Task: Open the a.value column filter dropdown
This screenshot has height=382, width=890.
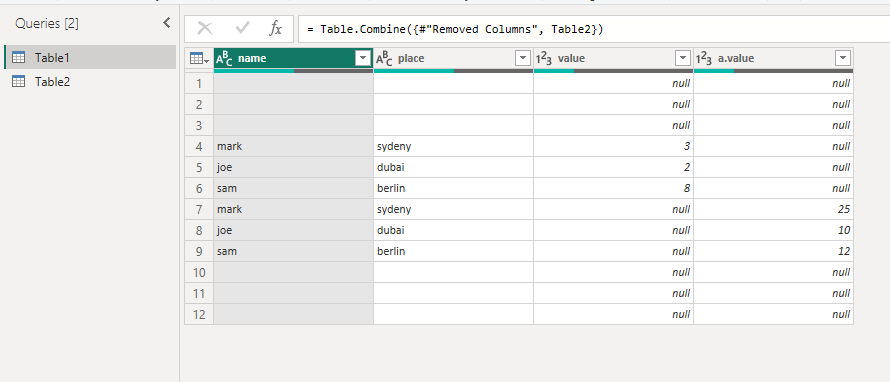Action: click(x=843, y=58)
